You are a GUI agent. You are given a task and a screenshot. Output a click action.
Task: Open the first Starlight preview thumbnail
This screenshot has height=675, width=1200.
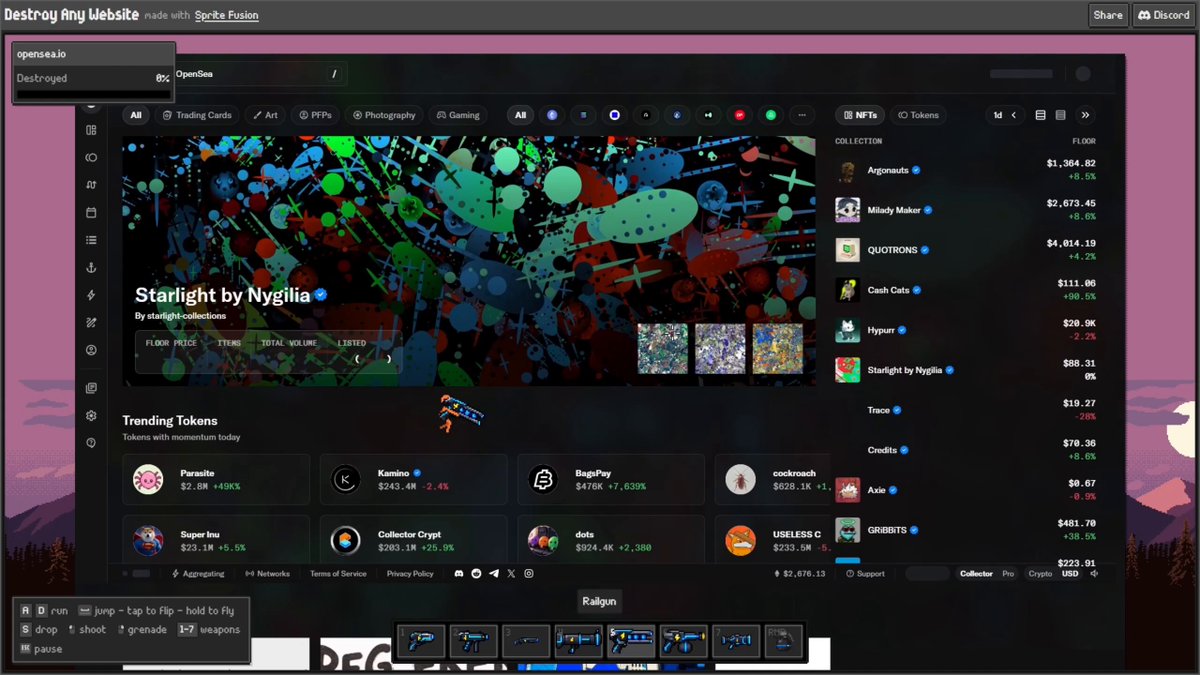(663, 348)
